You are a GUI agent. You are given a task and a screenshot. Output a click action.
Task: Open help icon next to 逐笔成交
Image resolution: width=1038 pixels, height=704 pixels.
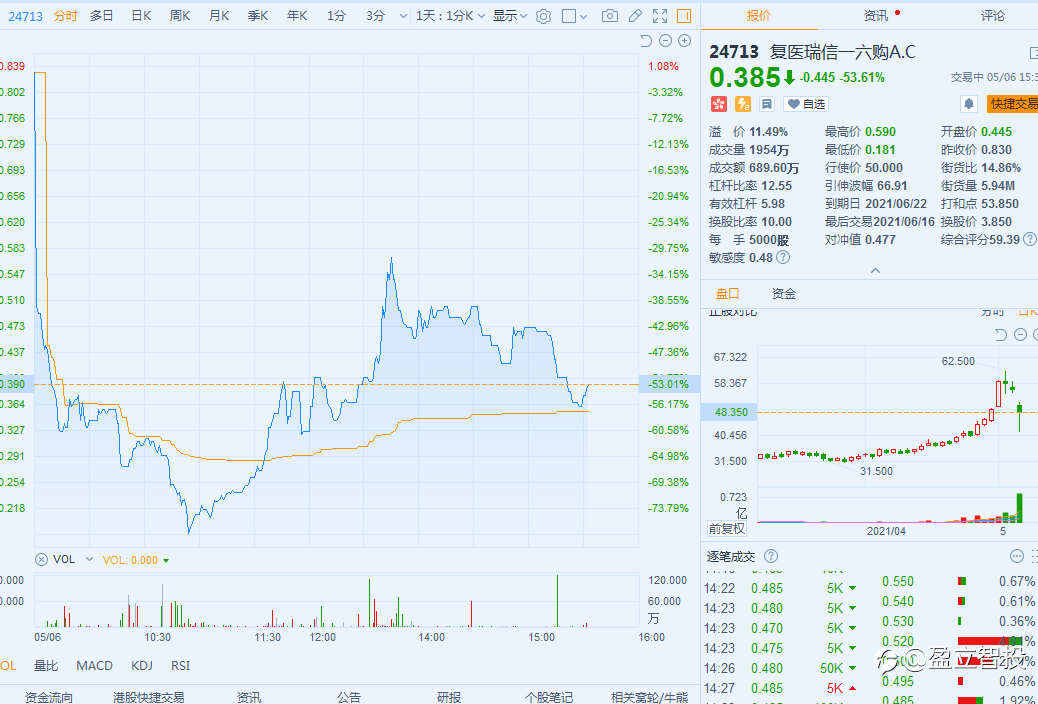tap(771, 556)
